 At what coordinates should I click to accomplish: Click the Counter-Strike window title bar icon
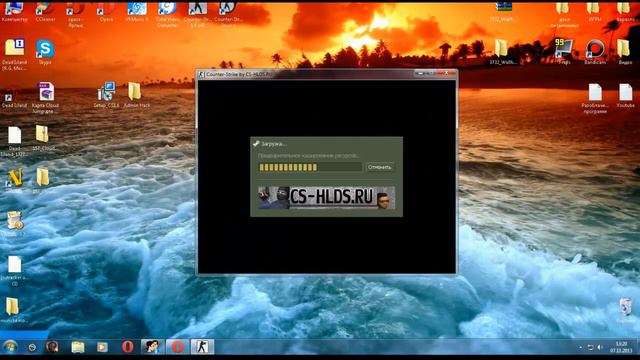point(201,74)
